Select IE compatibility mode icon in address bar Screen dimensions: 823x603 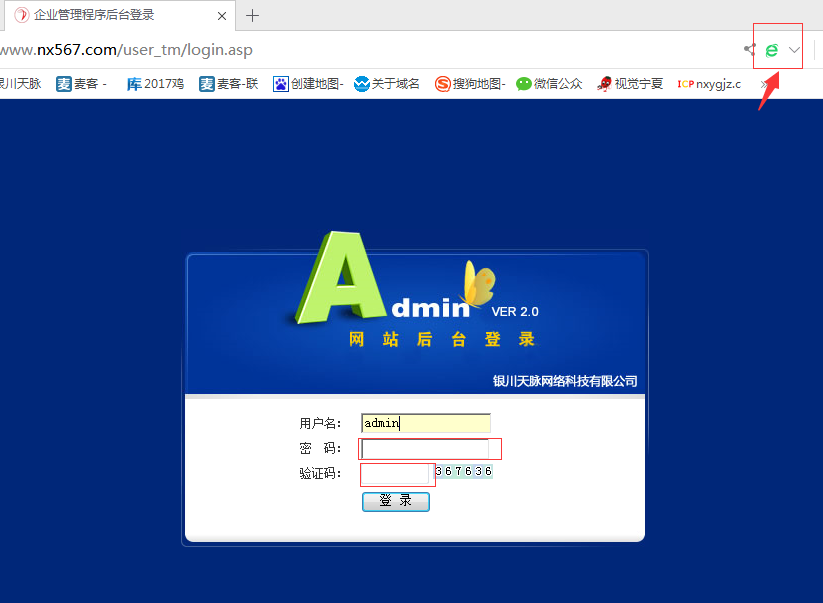point(770,48)
